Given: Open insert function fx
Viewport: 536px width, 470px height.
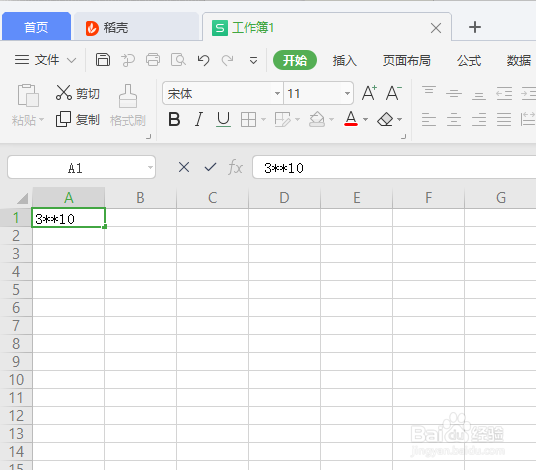Looking at the screenshot, I should 236,167.
